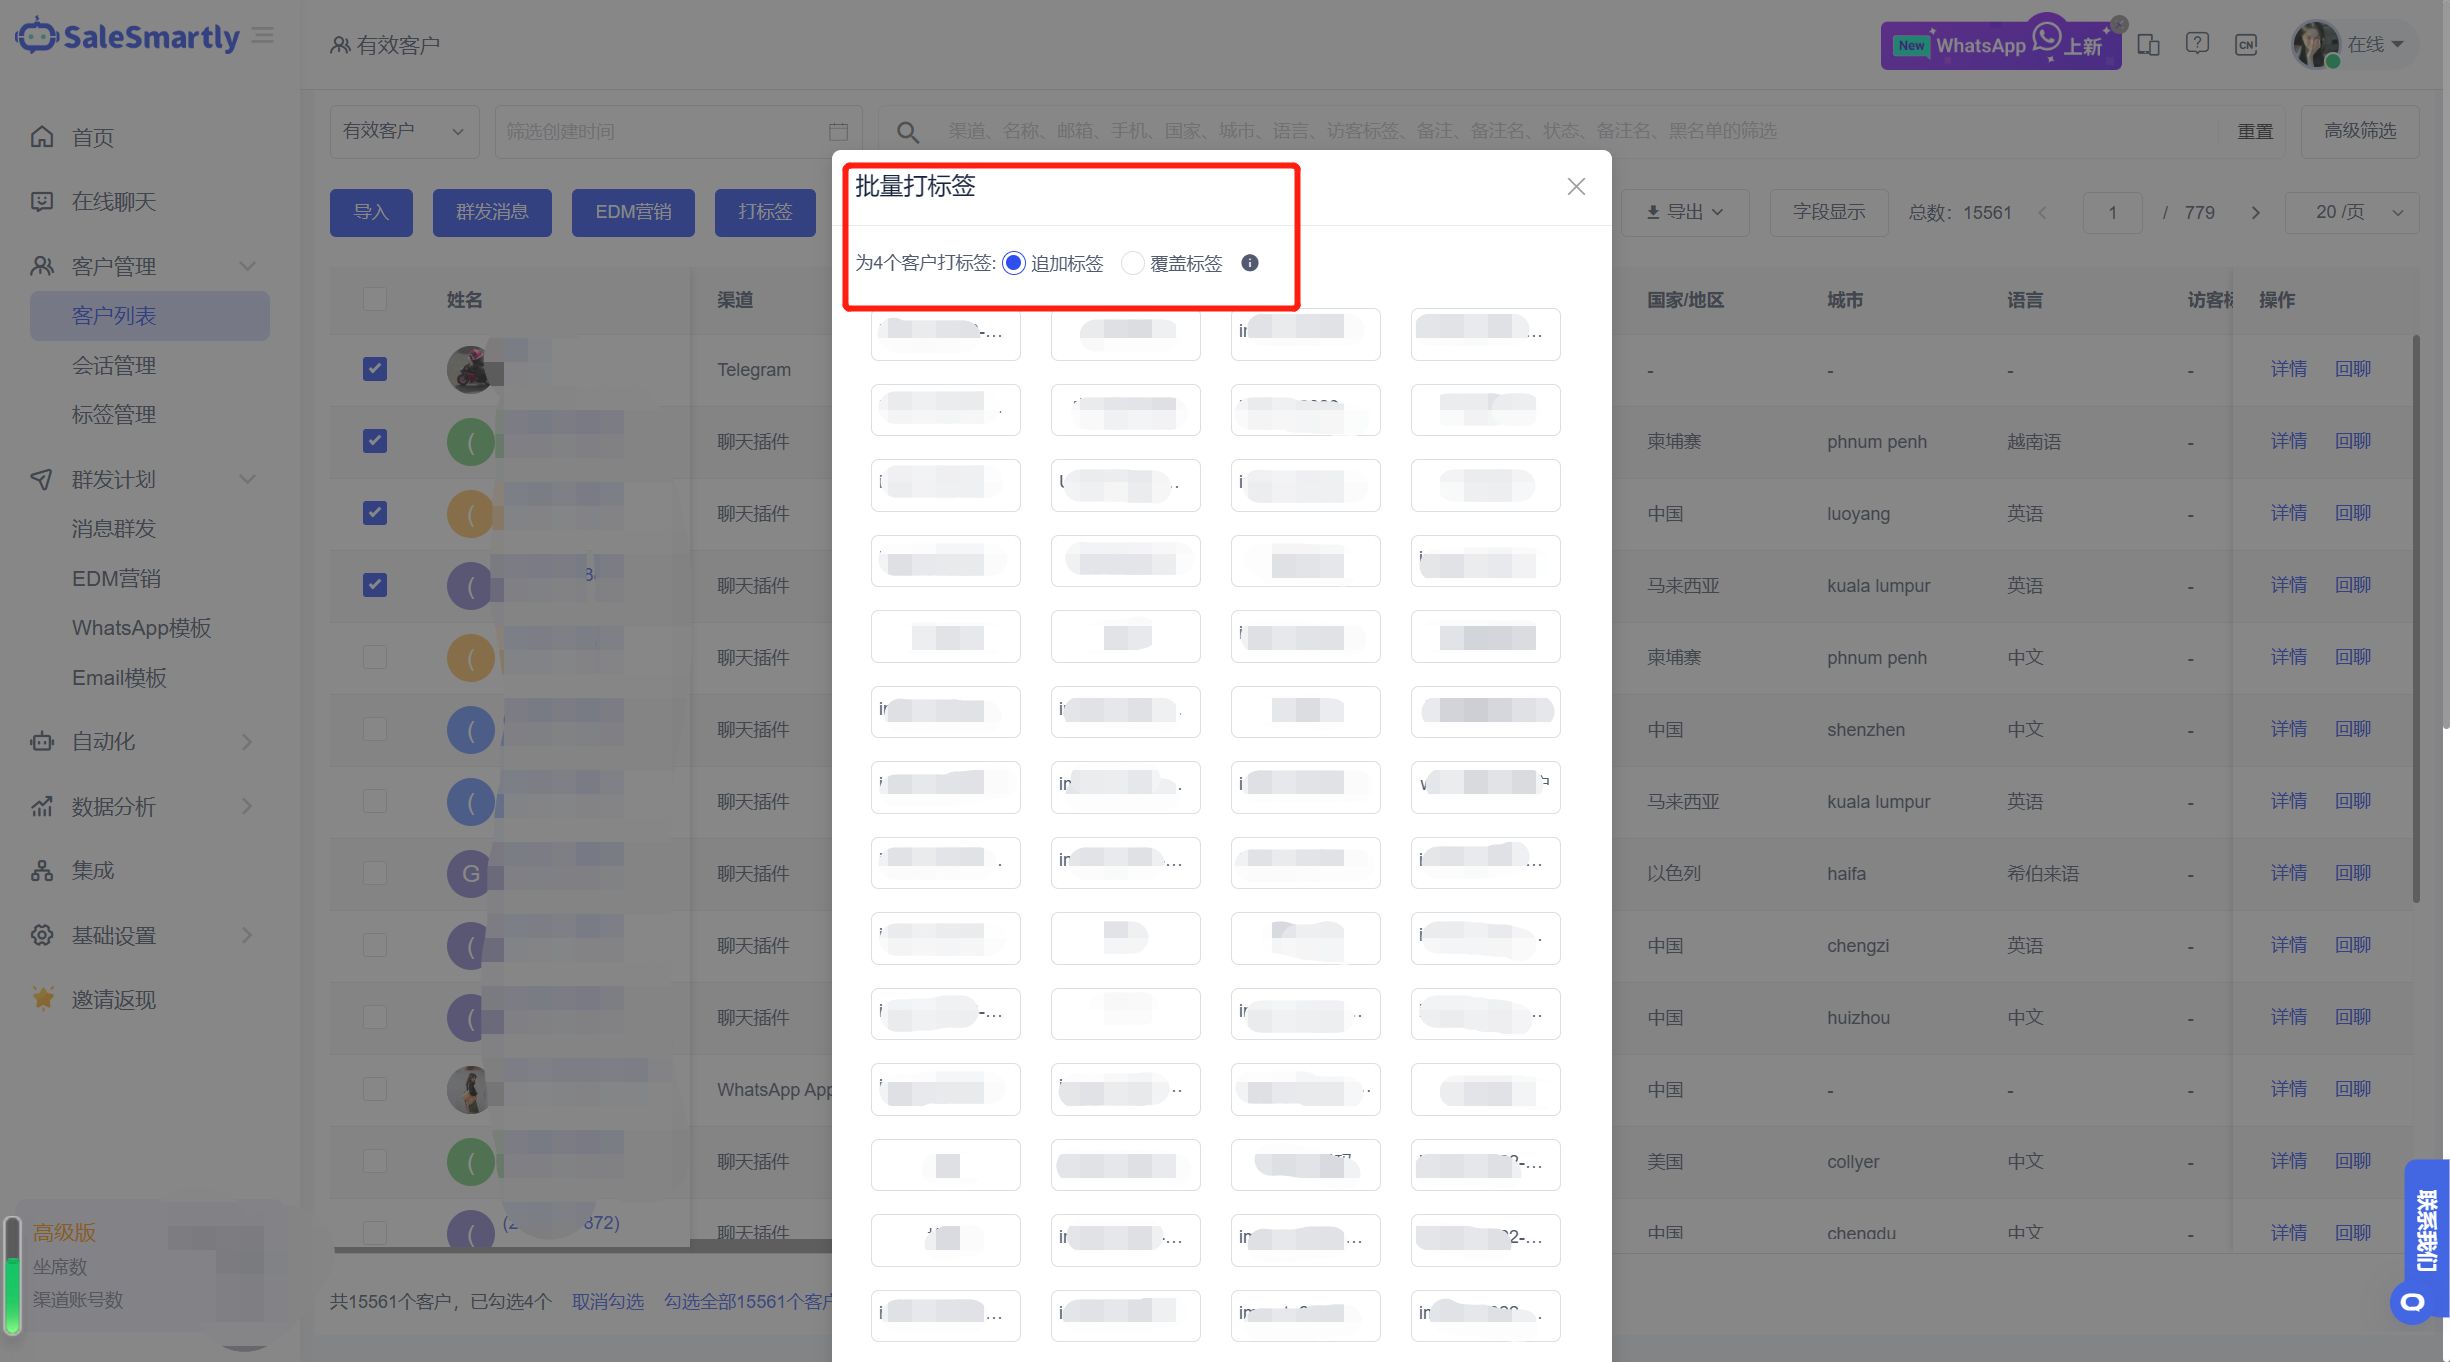
Task: Go to 在线聊天 in the sidebar
Action: pyautogui.click(x=114, y=202)
